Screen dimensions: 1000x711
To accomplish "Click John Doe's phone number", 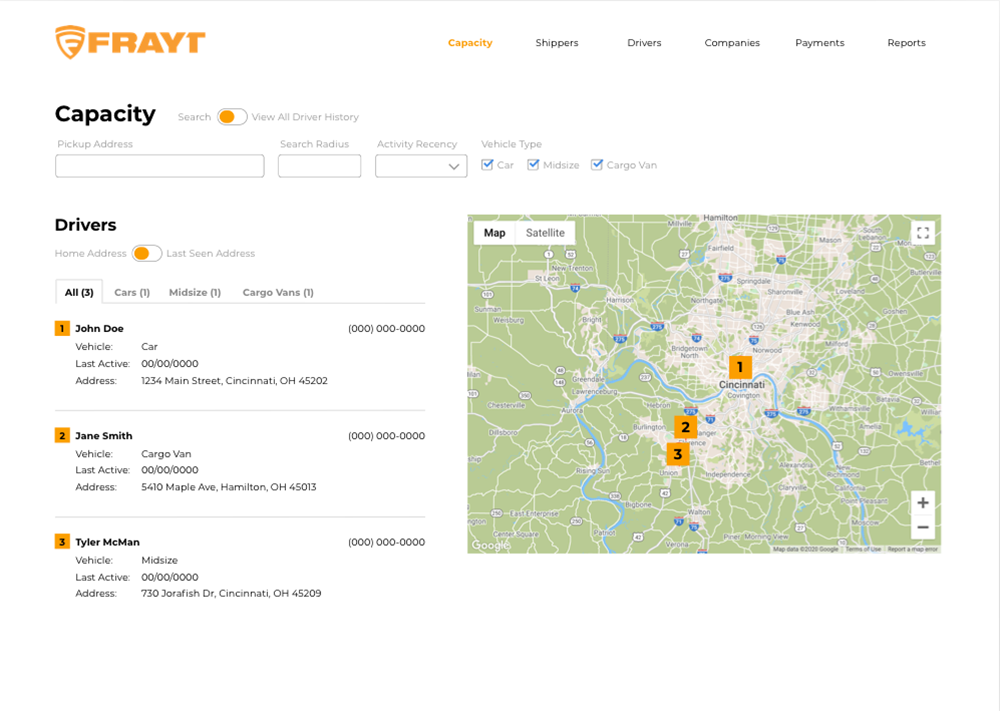I will coord(386,328).
